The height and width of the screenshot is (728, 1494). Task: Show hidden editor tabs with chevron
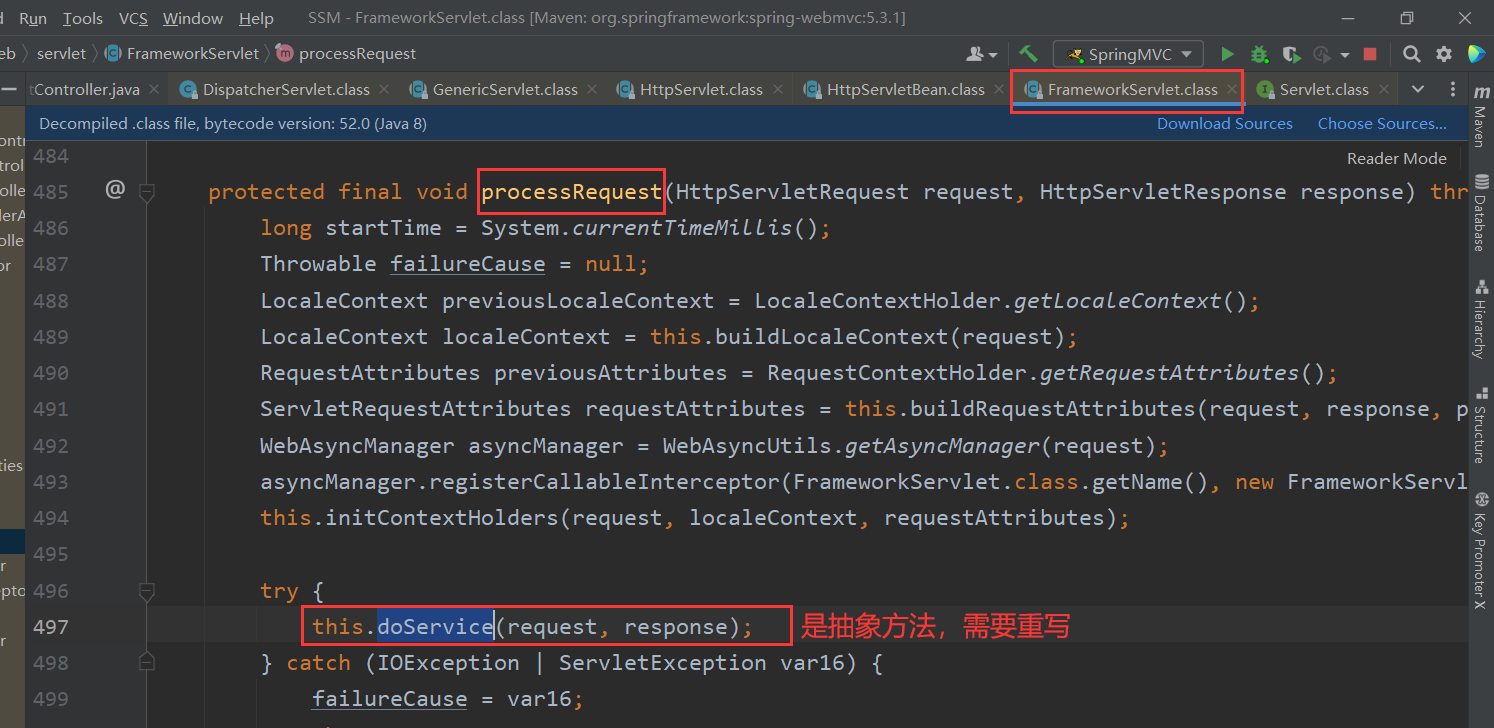[x=1417, y=89]
